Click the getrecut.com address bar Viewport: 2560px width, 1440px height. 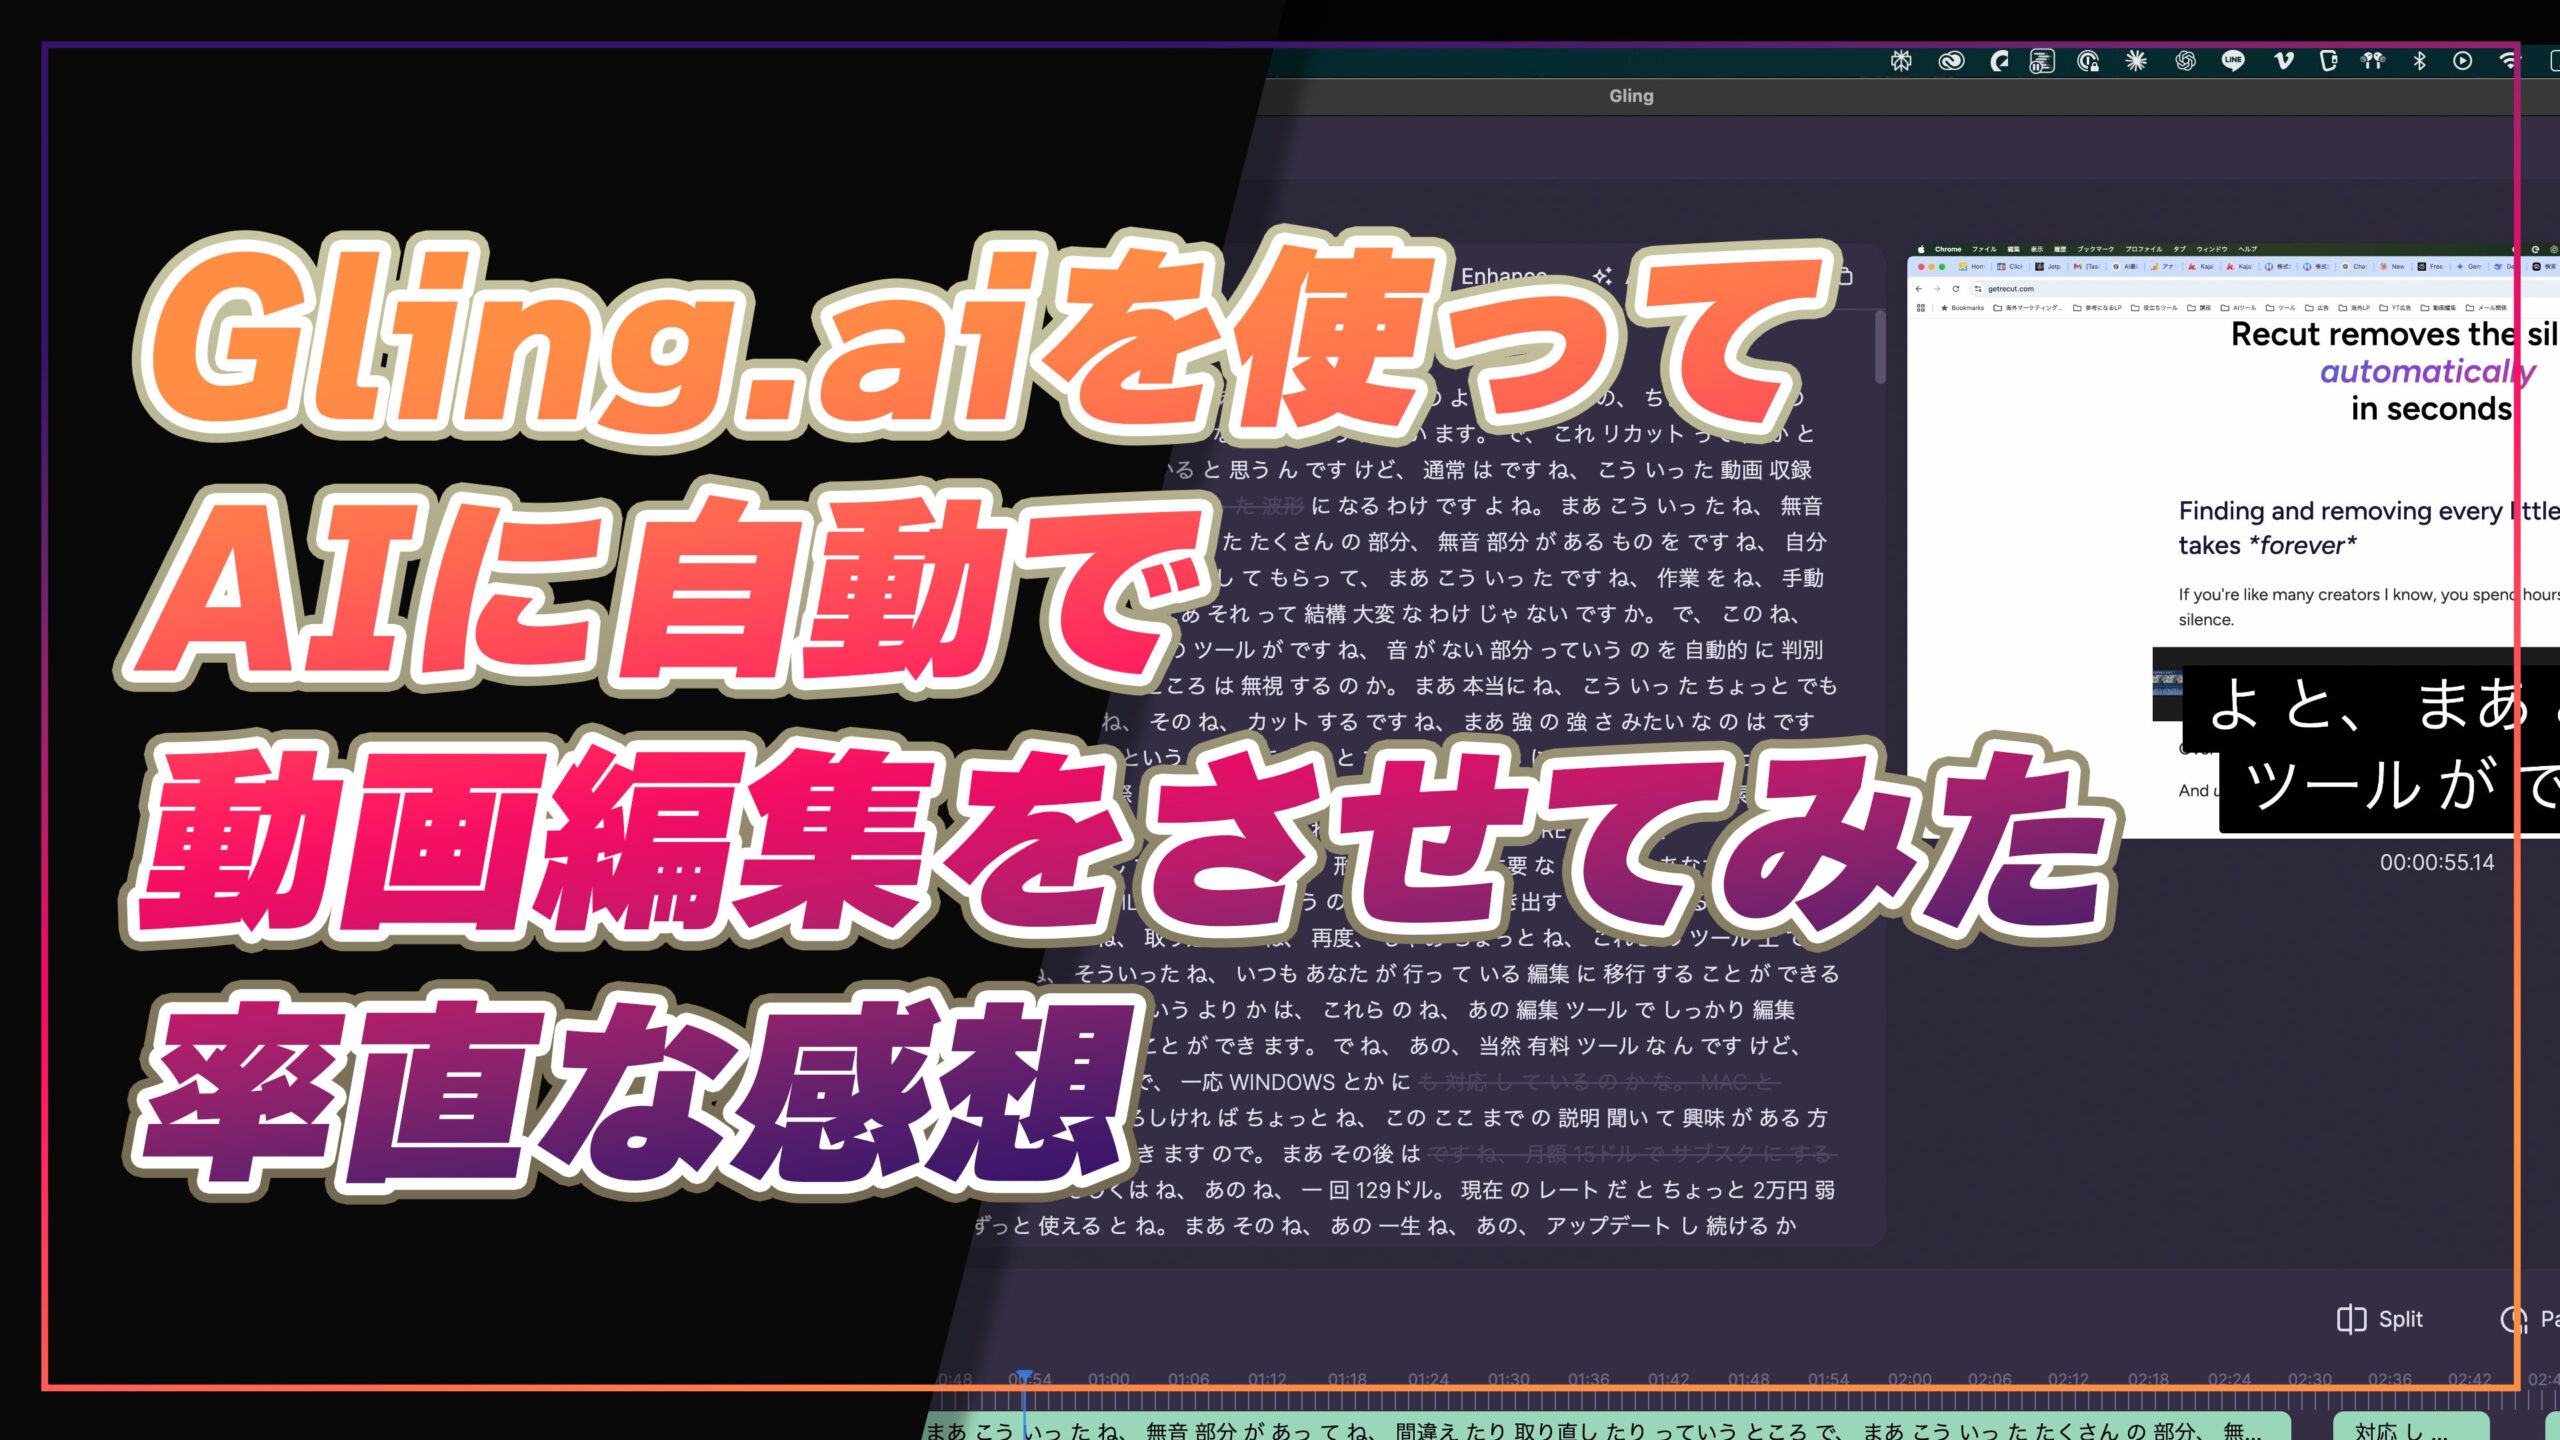(2011, 290)
